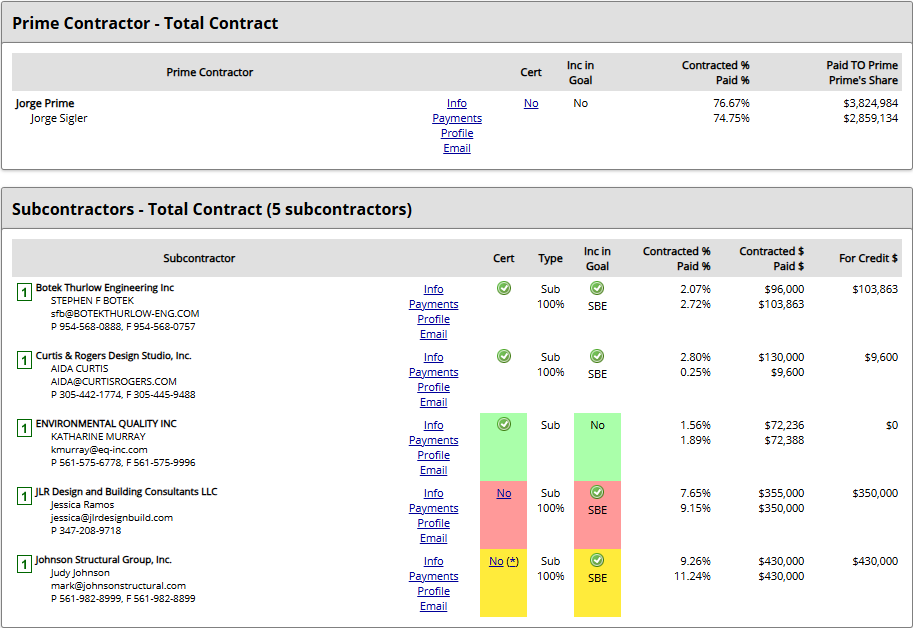
Task: Expand tier box for Curtis & Rogers Design Studio
Action: [24, 360]
